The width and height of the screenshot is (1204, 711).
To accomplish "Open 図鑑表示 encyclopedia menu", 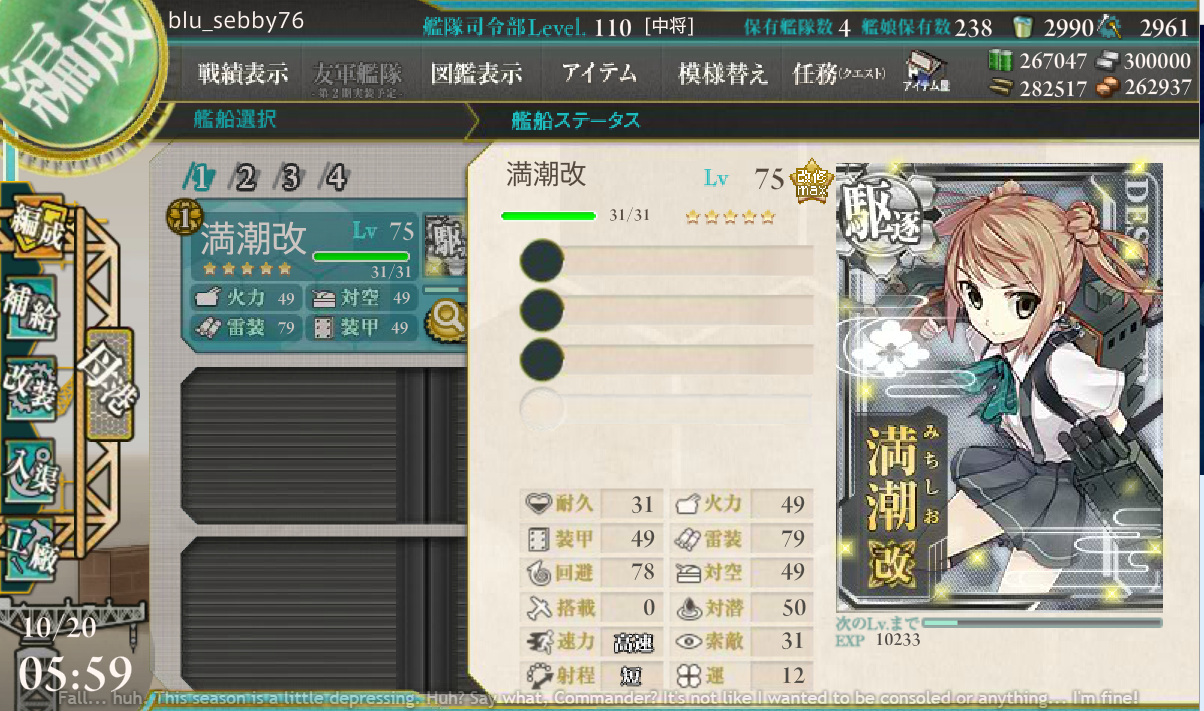I will pos(477,74).
